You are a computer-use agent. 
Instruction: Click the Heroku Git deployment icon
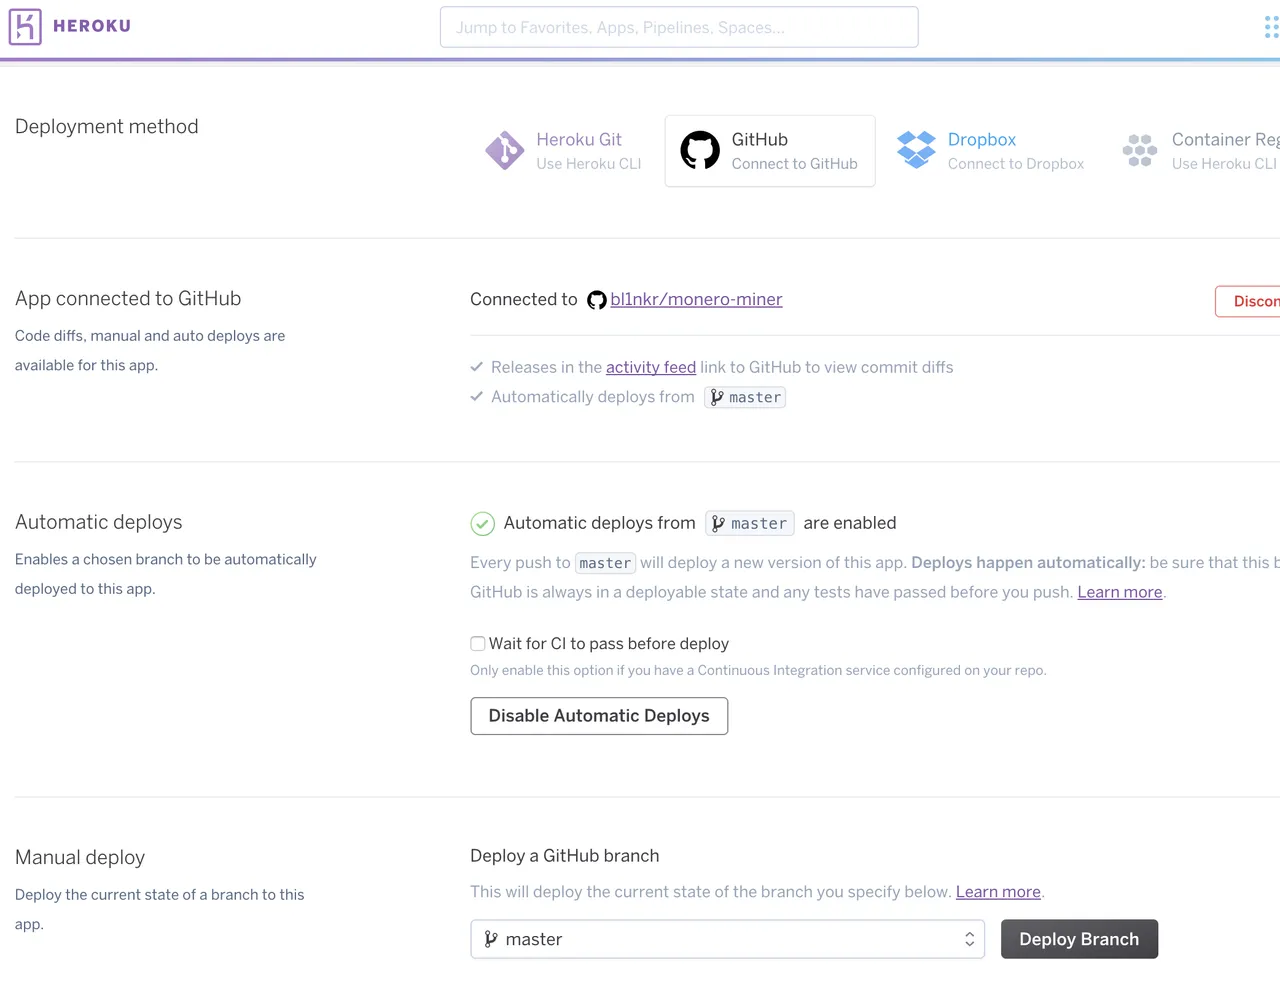tap(505, 151)
